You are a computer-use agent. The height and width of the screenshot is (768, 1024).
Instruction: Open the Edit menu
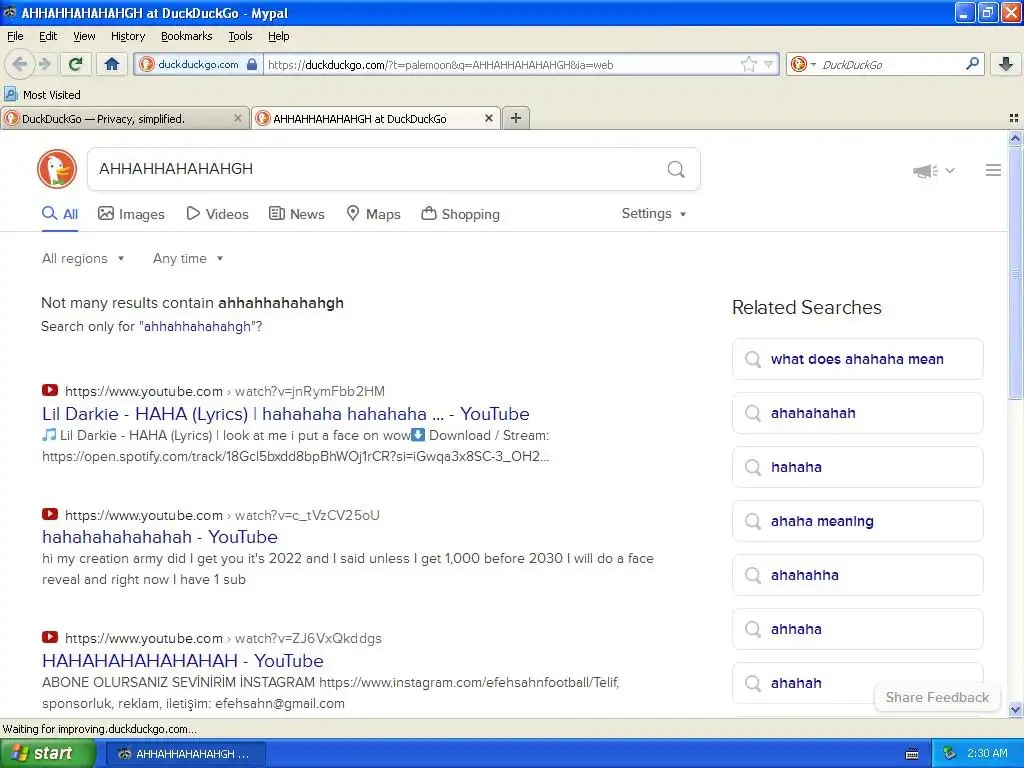point(48,36)
